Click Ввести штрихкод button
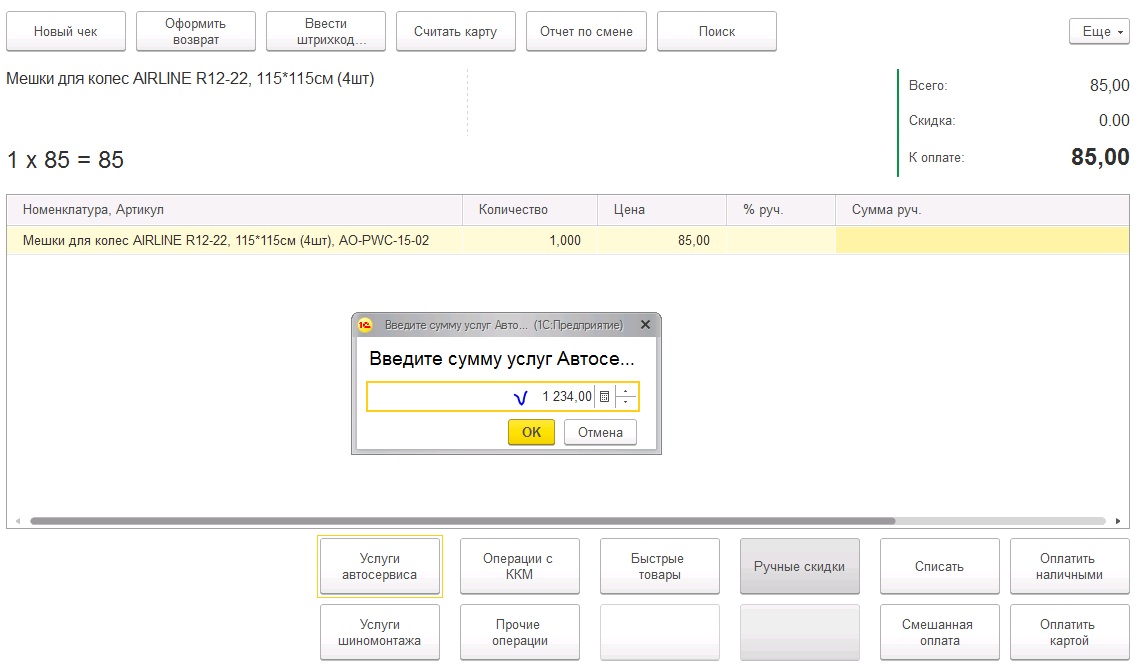This screenshot has width=1141, height=665. [x=326, y=32]
